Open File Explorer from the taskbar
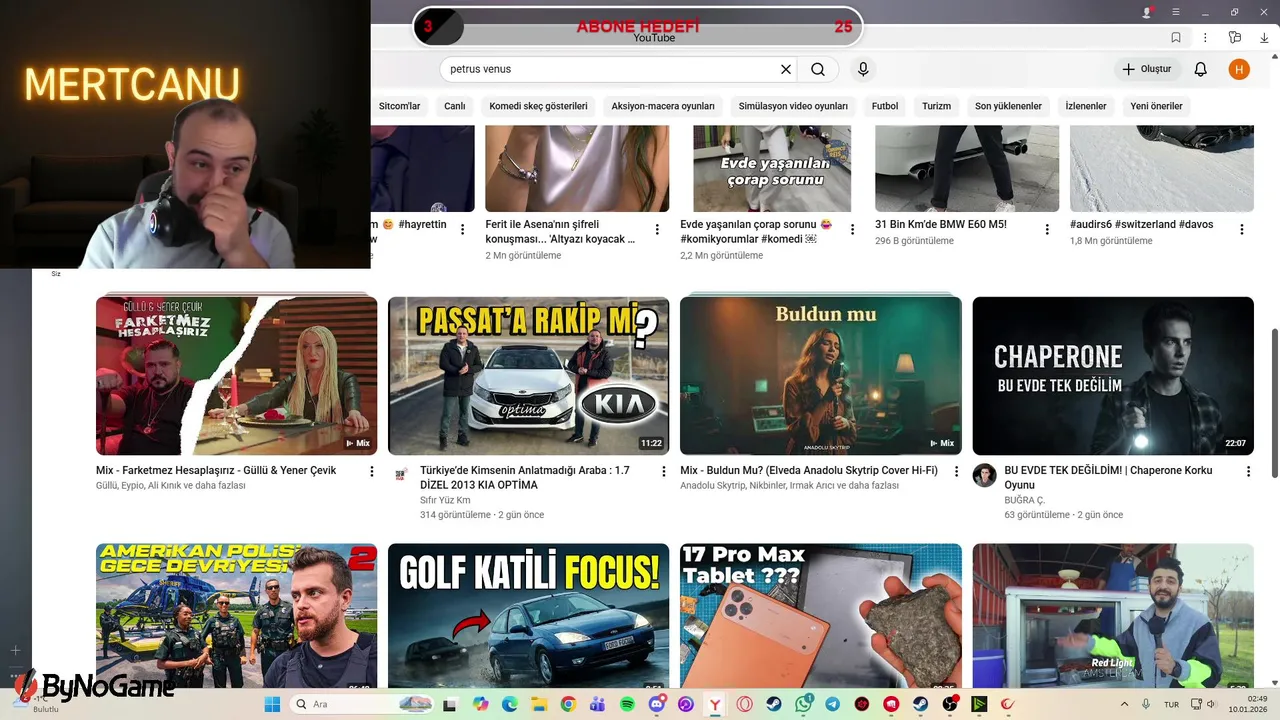This screenshot has height=720, width=1280. coord(539,704)
